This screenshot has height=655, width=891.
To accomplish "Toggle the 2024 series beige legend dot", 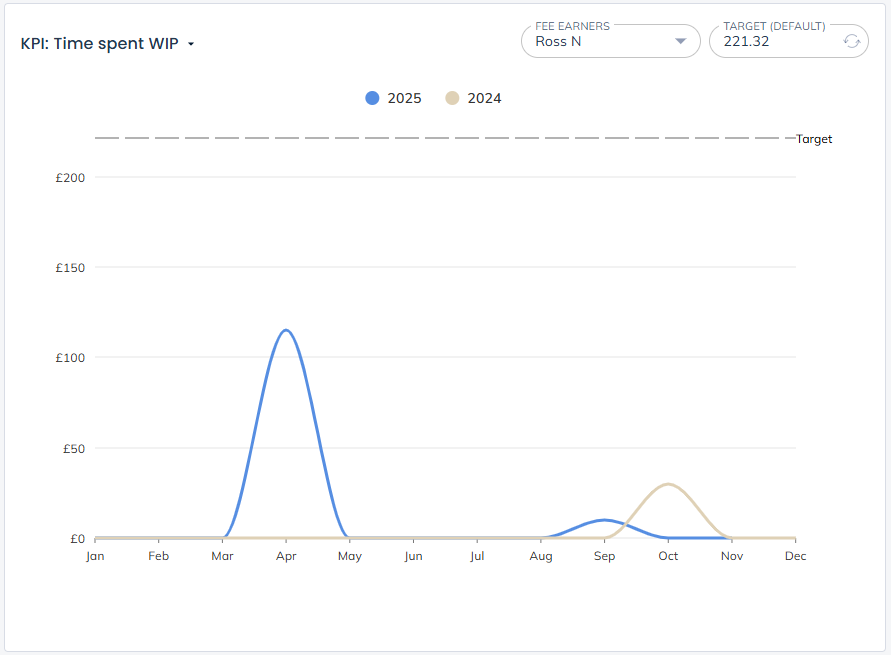I will pyautogui.click(x=452, y=98).
